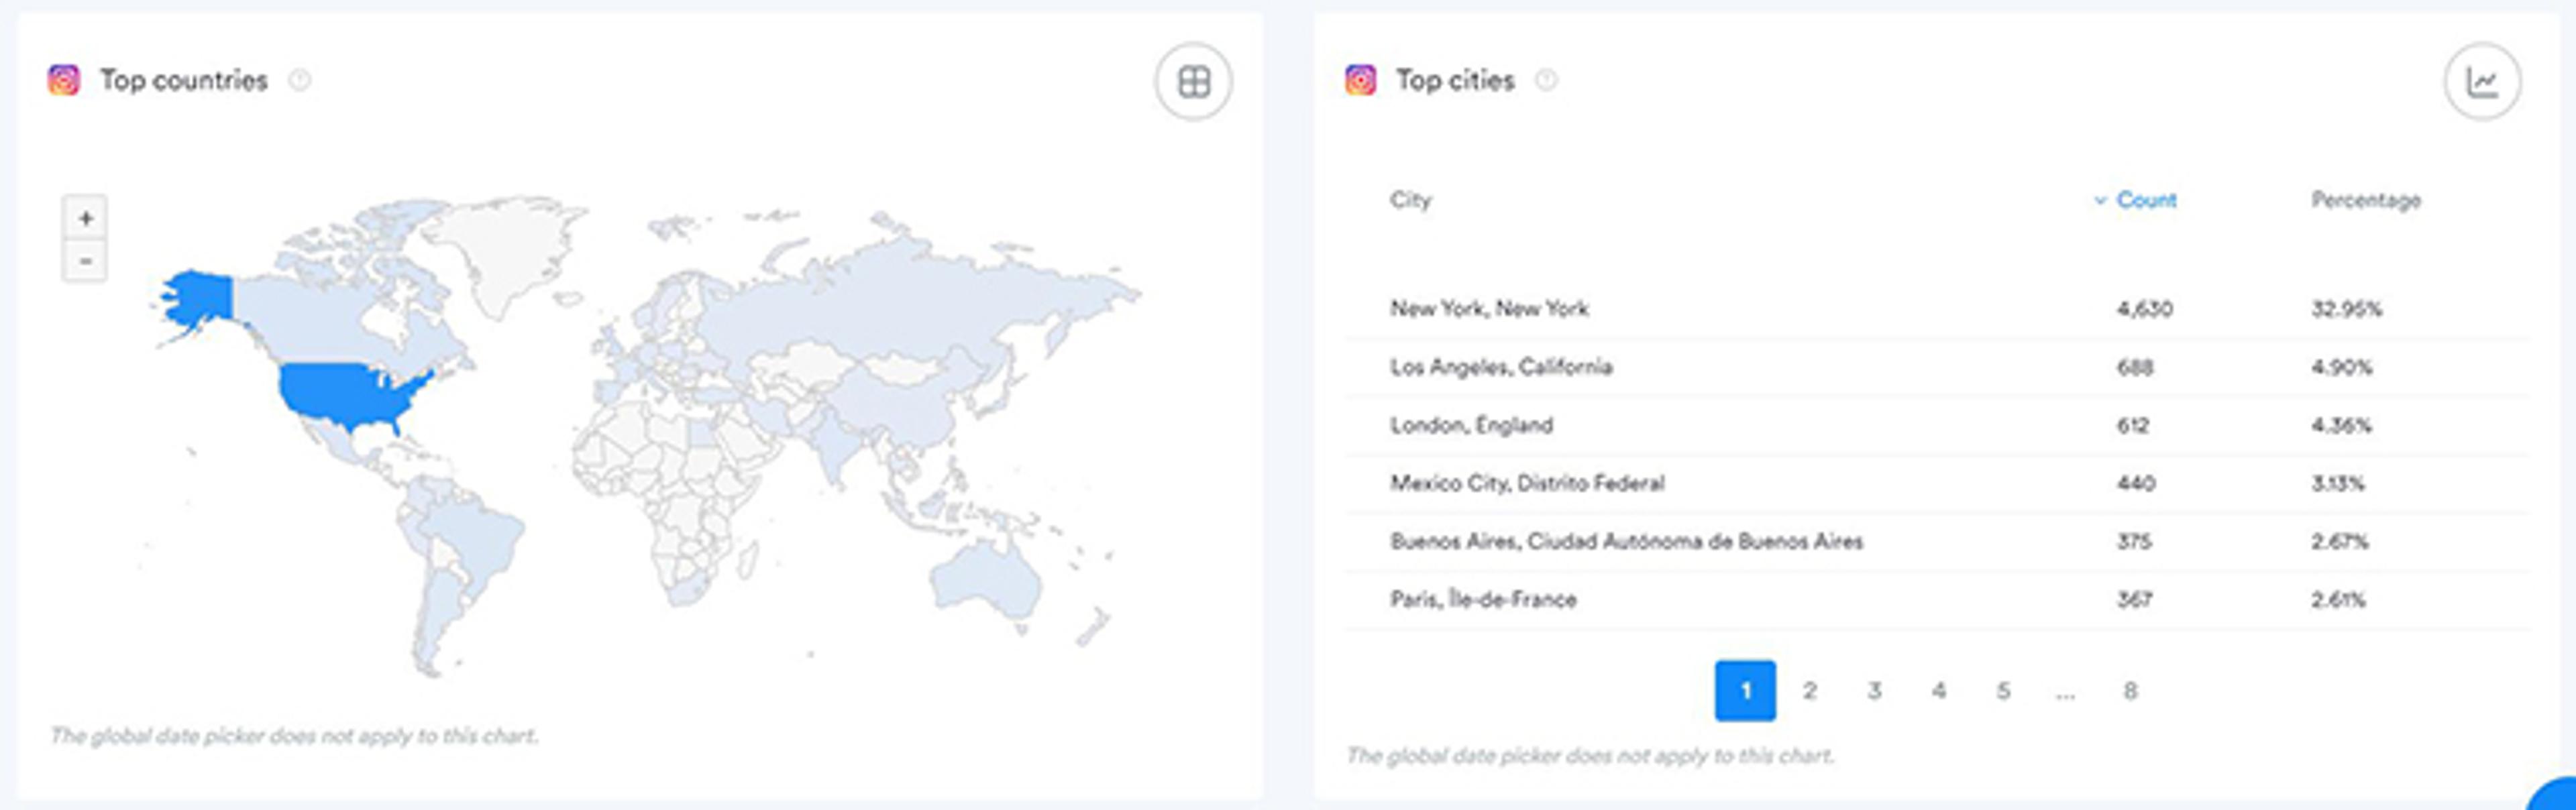
Task: Switch Top cities to chart view
Action: 2481,81
